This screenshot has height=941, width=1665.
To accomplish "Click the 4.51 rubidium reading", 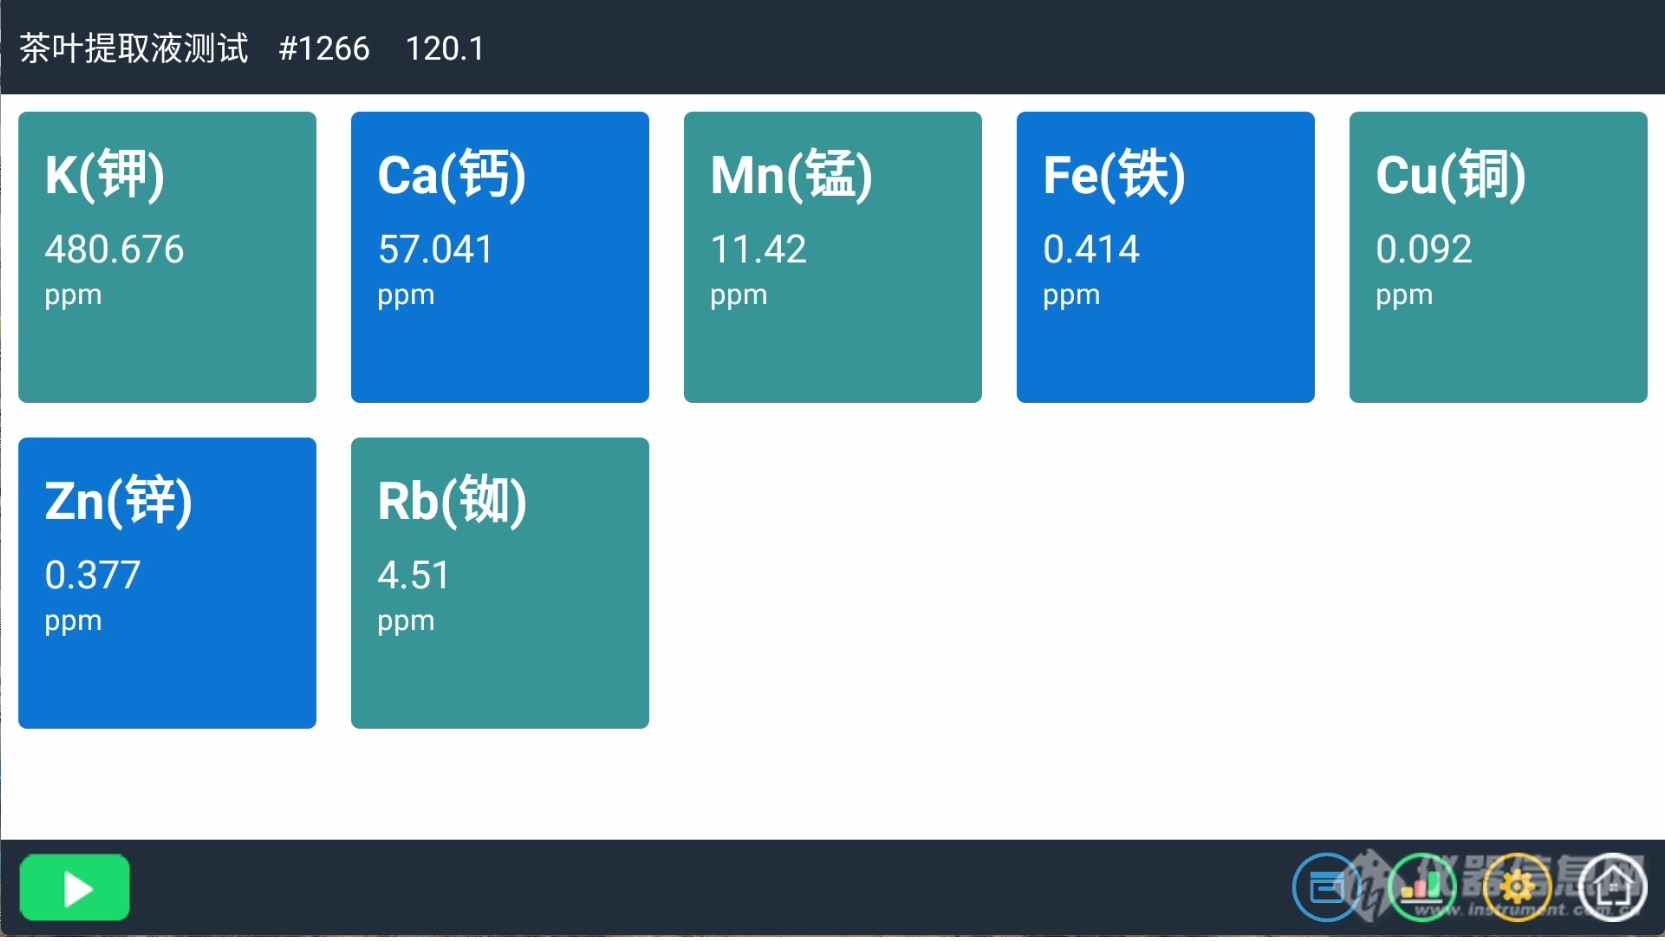I will [414, 575].
